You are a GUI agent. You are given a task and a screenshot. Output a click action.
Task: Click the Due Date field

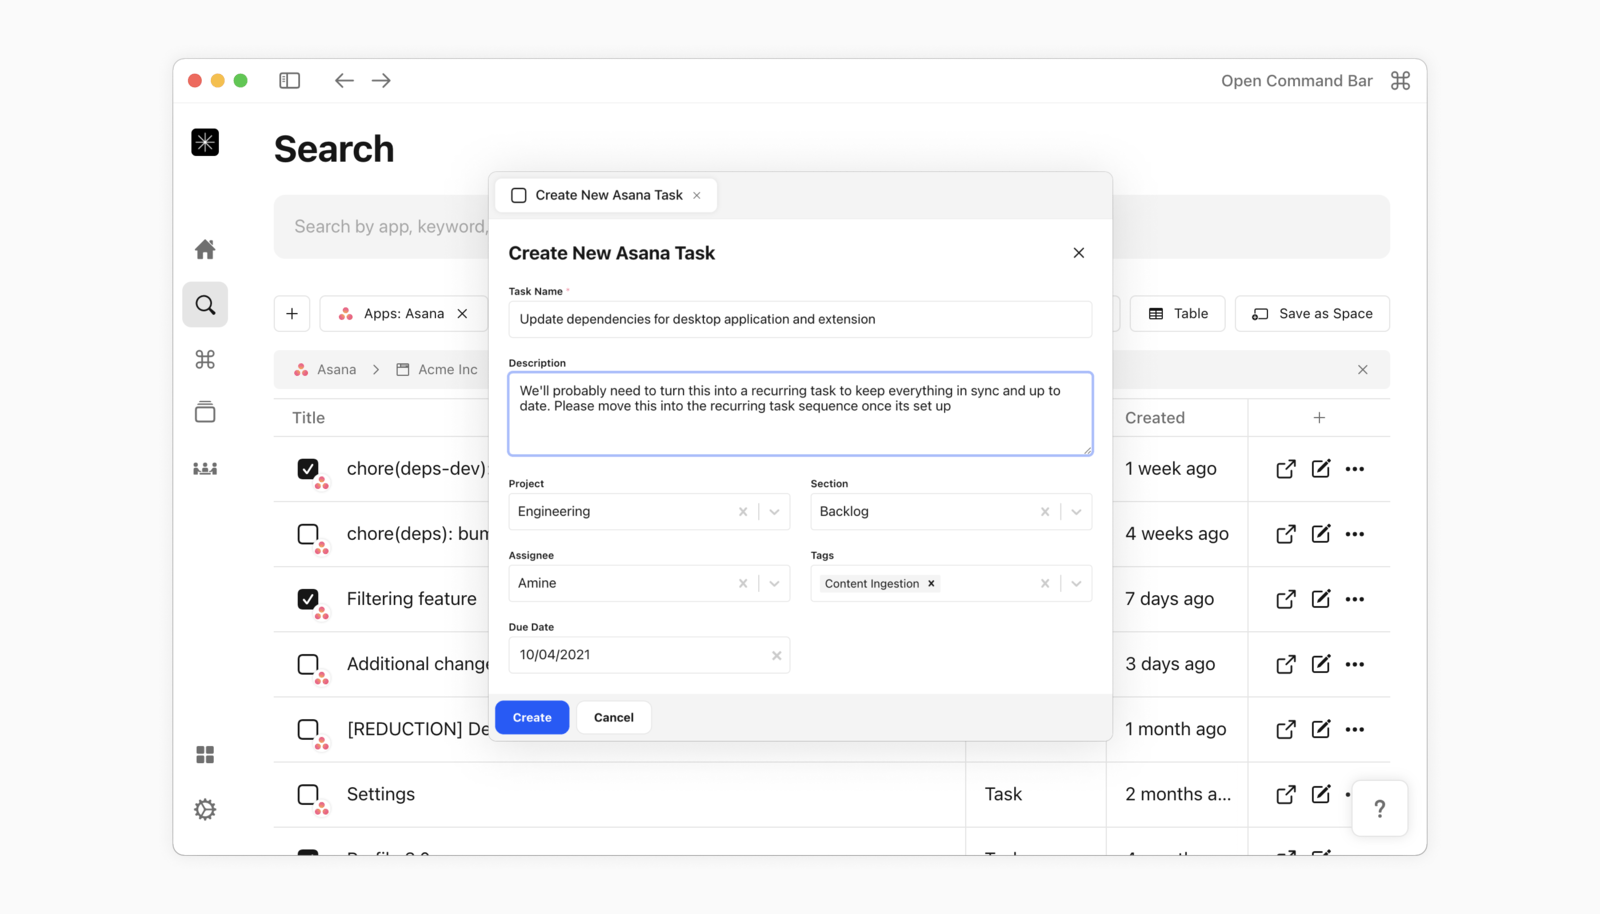click(x=649, y=655)
